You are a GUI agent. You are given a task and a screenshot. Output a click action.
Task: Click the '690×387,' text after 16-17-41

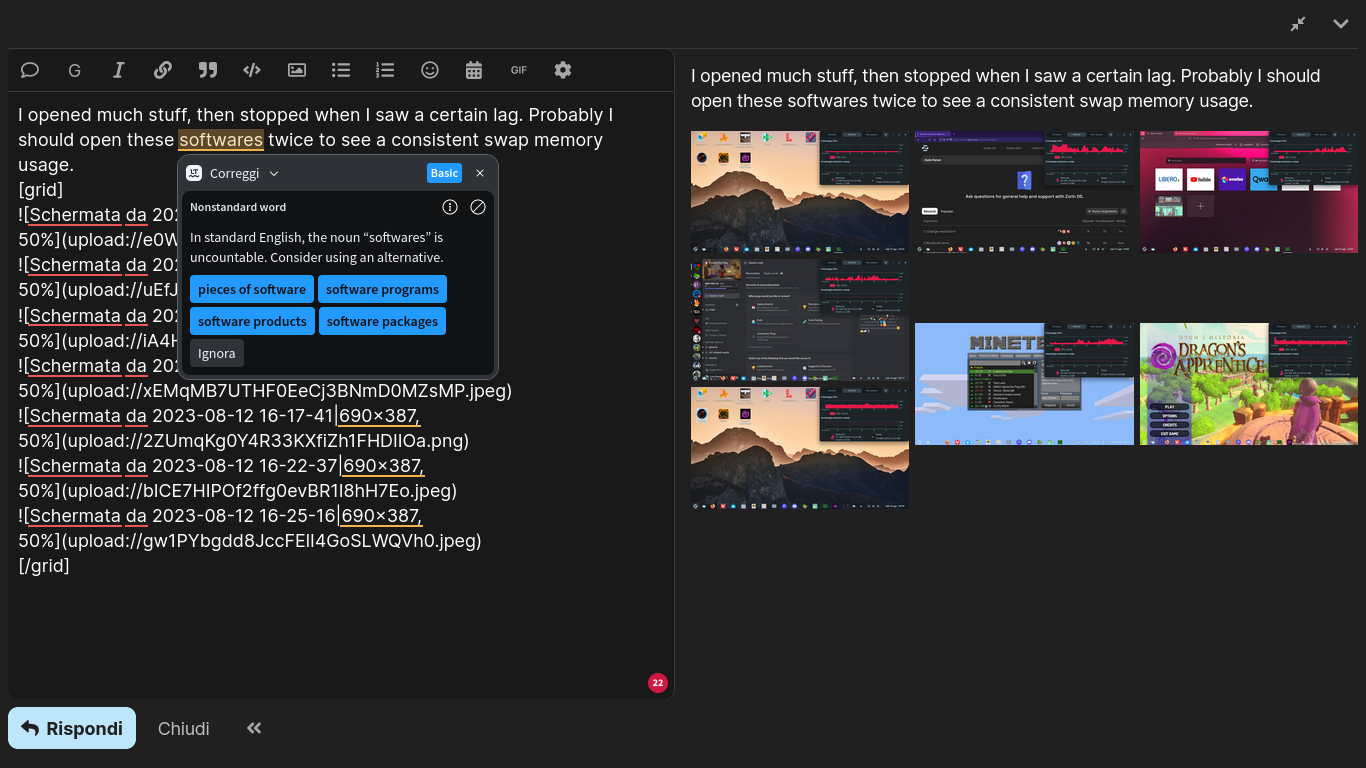379,415
